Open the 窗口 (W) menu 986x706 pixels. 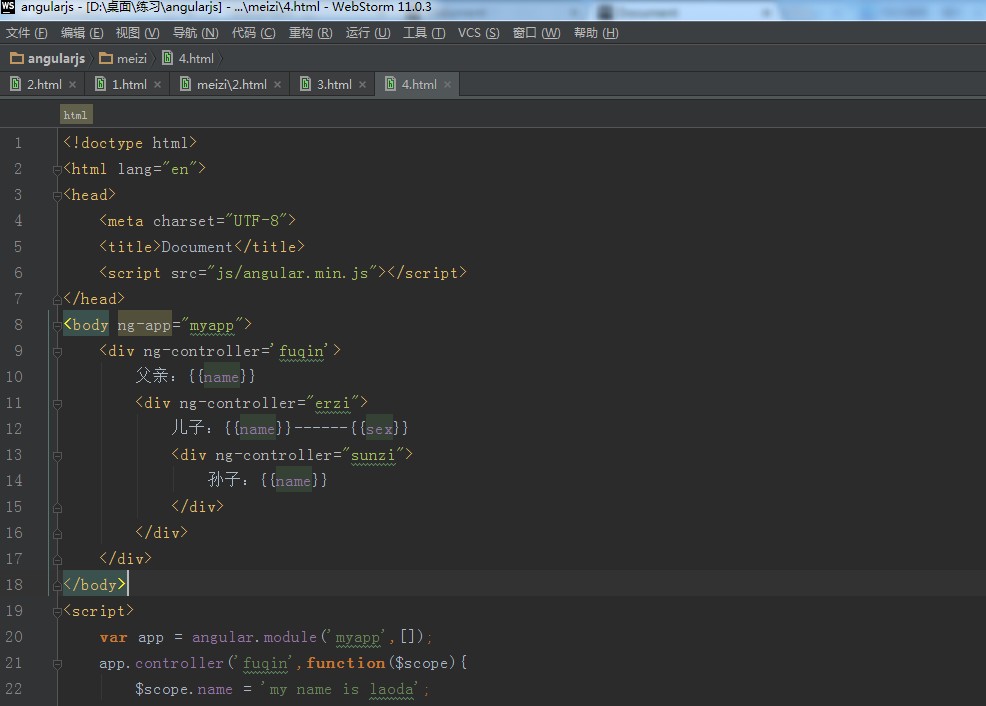pos(536,33)
